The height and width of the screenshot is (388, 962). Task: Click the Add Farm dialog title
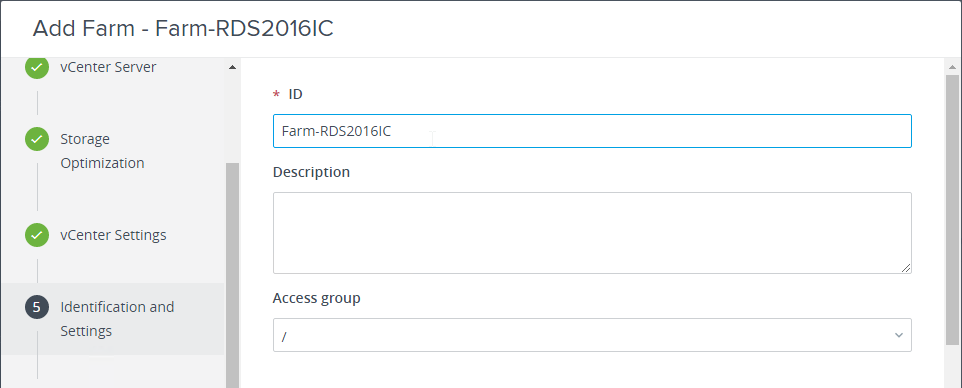[x=183, y=29]
